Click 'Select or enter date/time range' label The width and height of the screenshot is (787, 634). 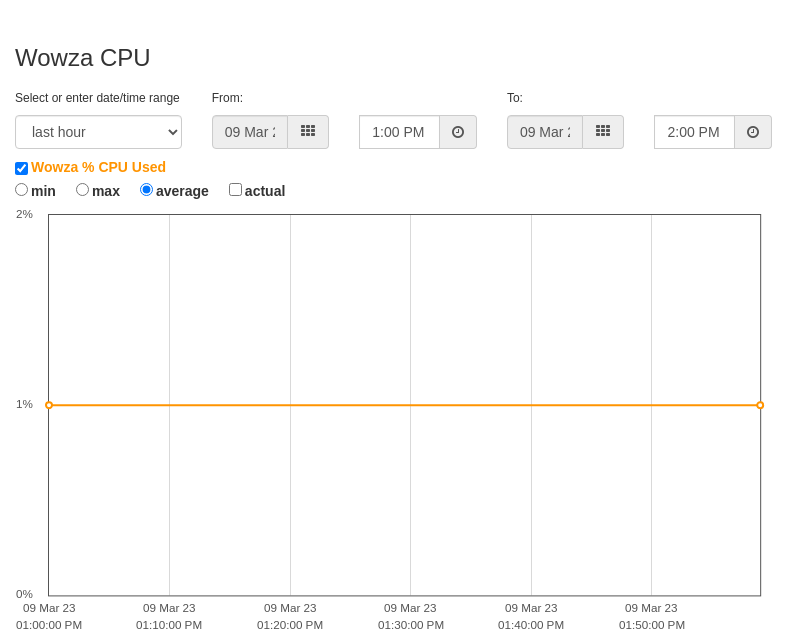point(97,98)
